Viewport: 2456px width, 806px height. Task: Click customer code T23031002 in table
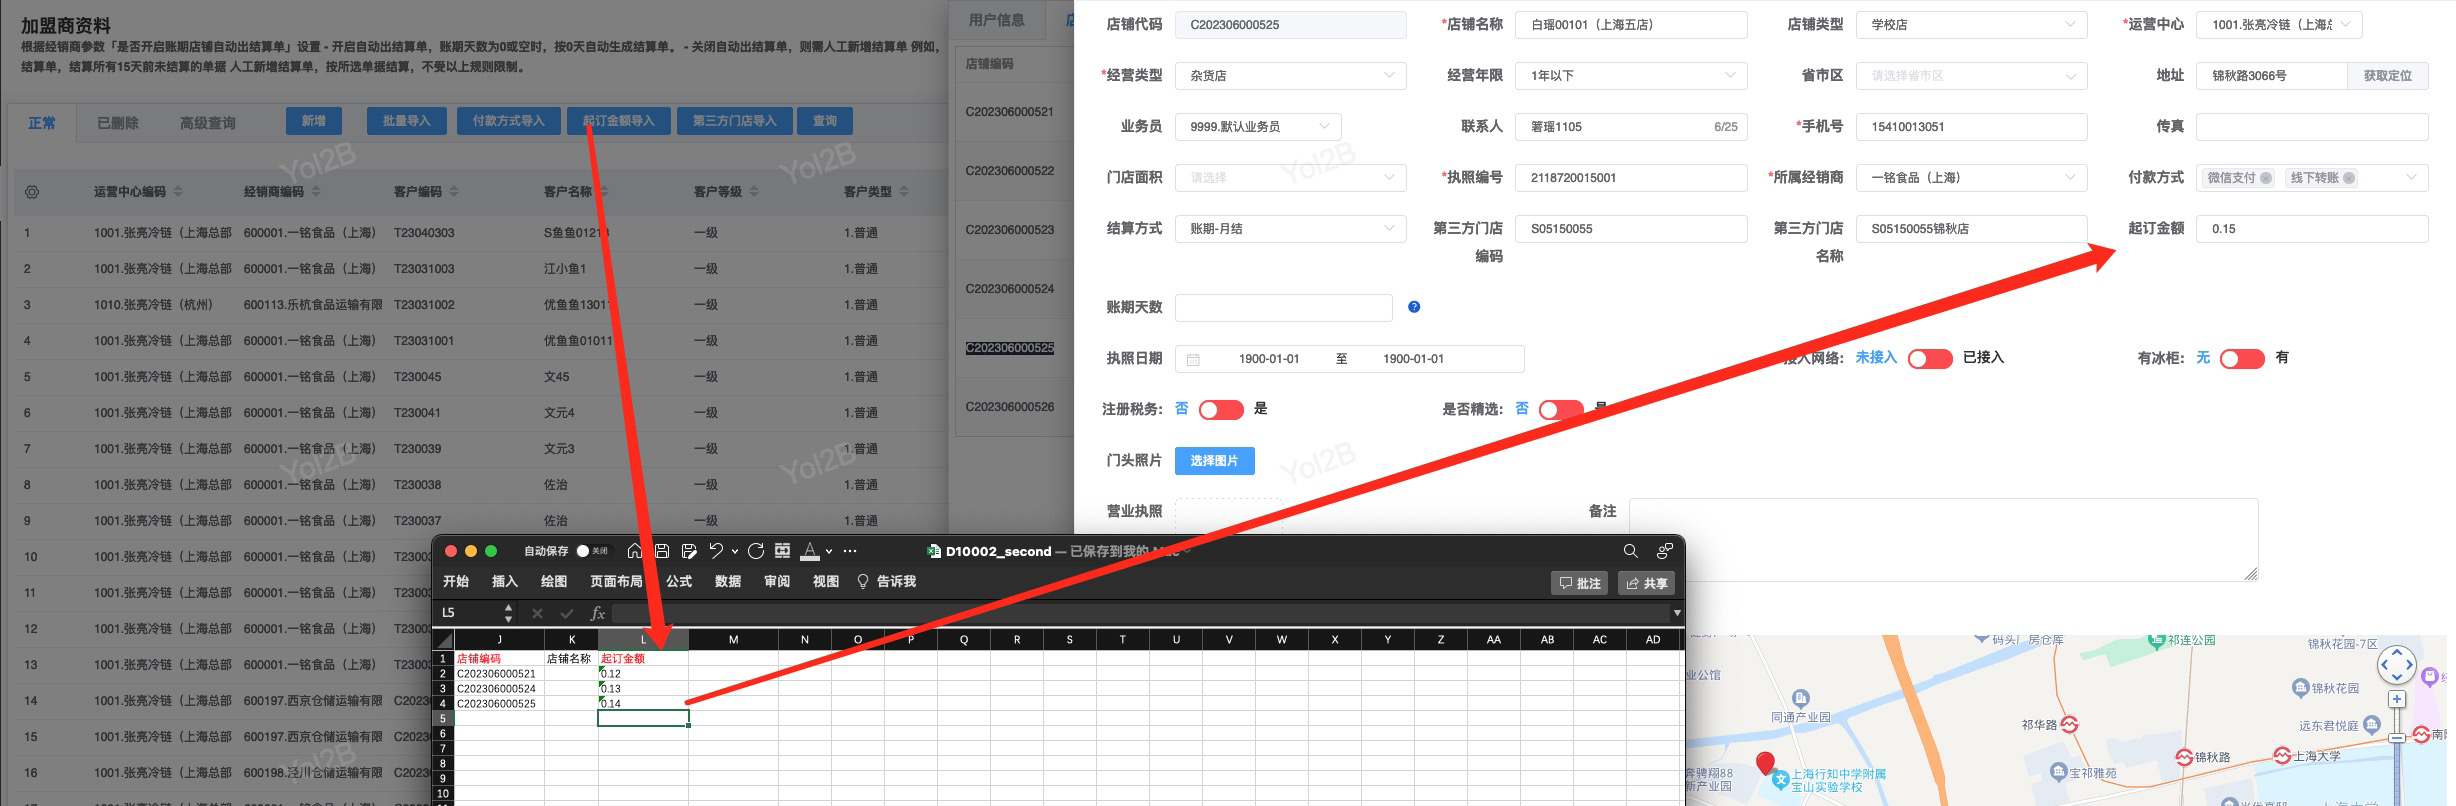pos(424,305)
